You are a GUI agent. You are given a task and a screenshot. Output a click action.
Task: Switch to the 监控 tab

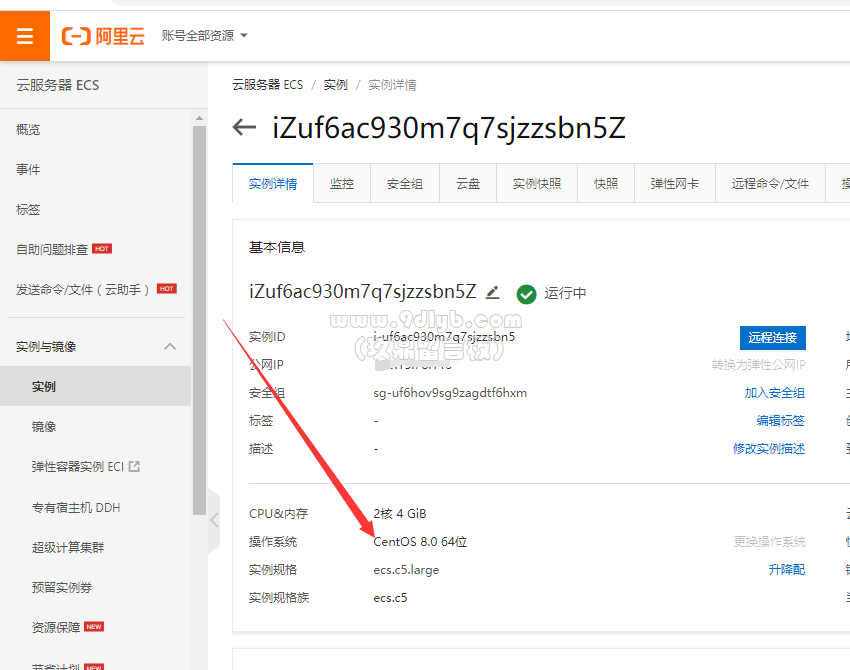(342, 184)
